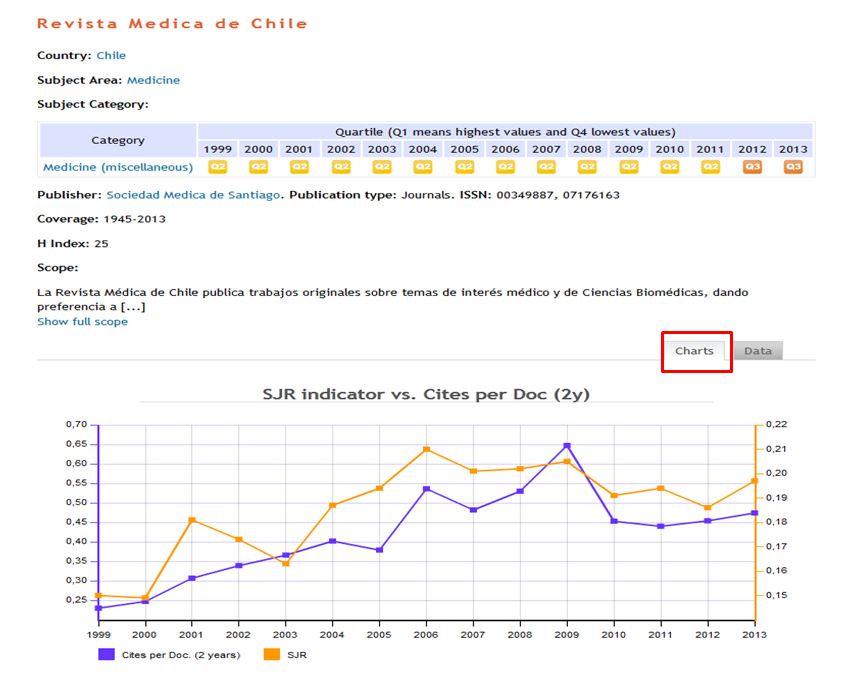Click the 2009 Cites per Doc peak point
The image size is (852, 674).
coord(567,446)
